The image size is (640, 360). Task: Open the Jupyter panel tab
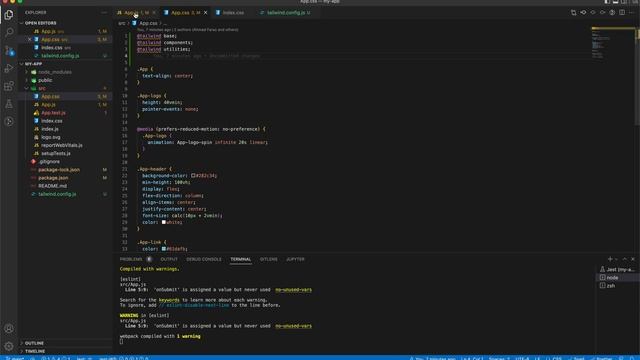point(295,259)
